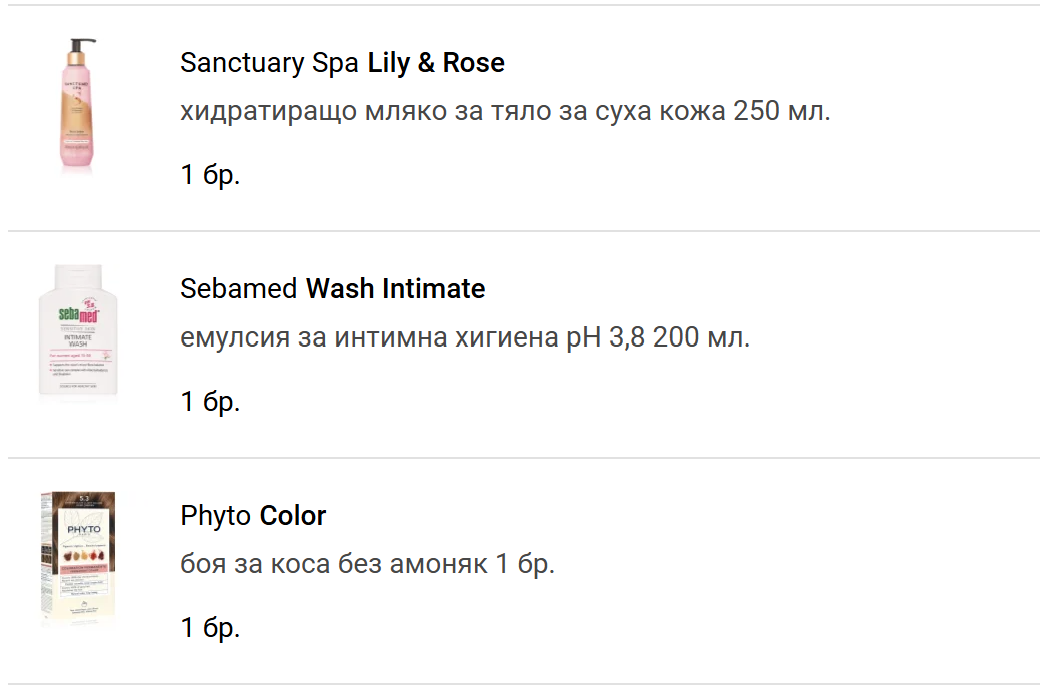Click the intimate hygiene emulsion description text
The width and height of the screenshot is (1040, 686).
click(465, 337)
